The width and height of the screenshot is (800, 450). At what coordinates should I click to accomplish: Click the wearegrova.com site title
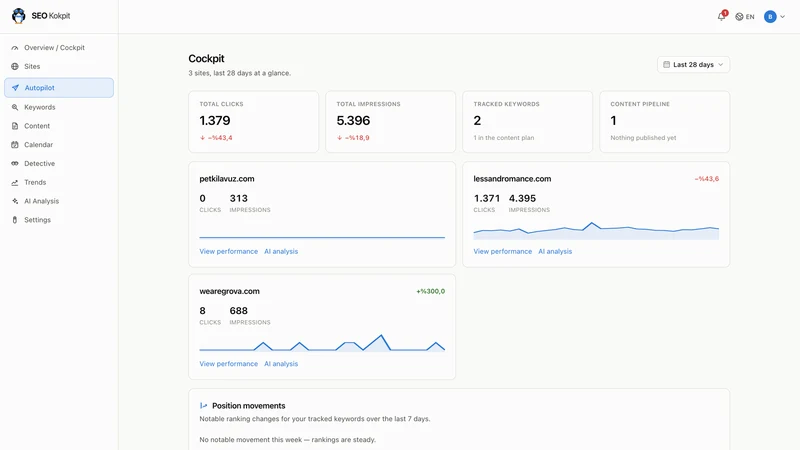[x=230, y=291]
